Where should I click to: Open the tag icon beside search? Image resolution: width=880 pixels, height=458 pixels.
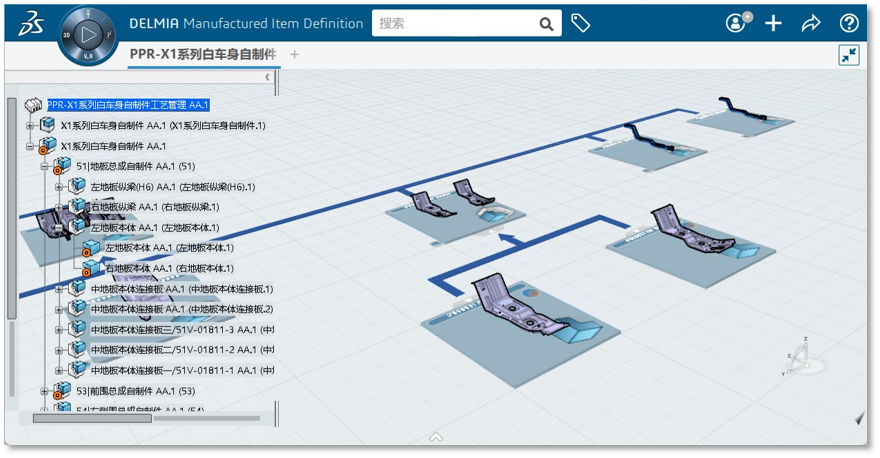[x=580, y=23]
